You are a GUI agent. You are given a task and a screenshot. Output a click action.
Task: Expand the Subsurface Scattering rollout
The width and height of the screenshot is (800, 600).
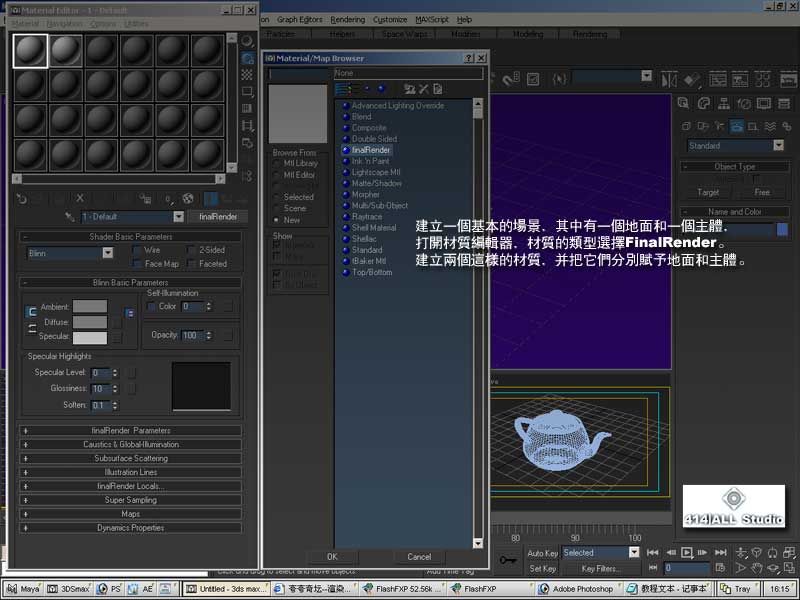(131, 458)
